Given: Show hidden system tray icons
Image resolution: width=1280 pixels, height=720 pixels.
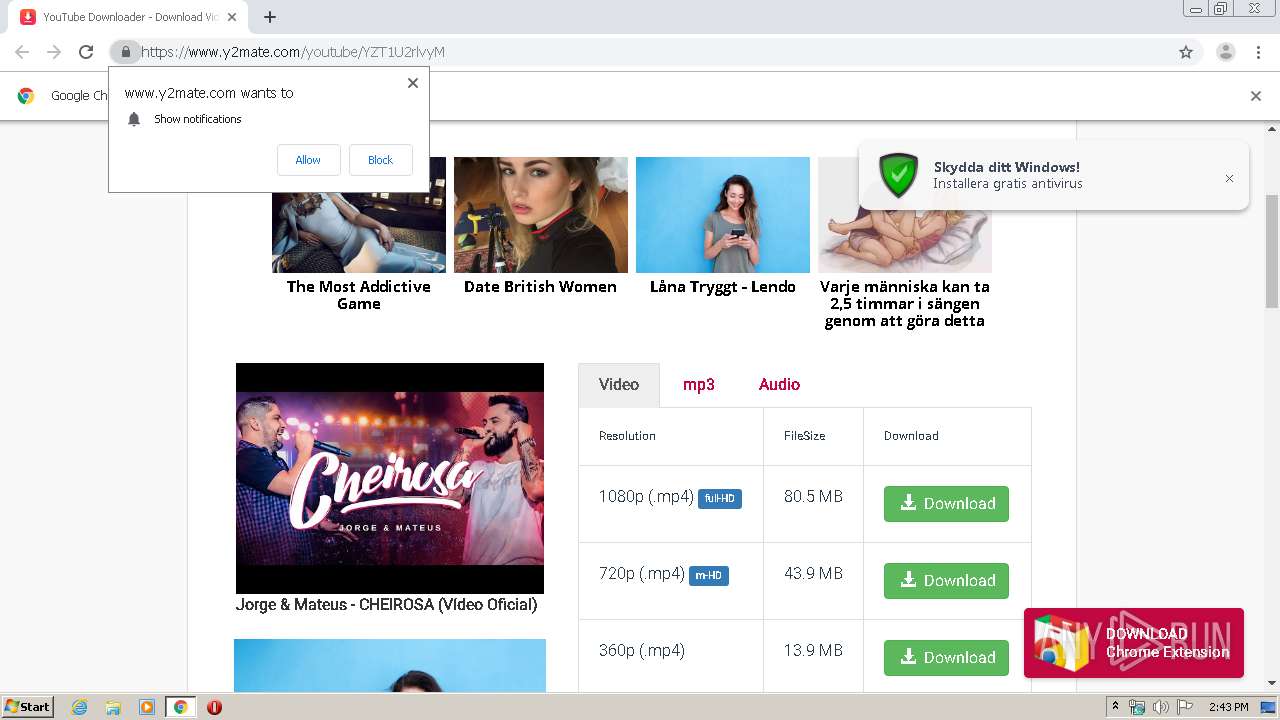Looking at the screenshot, I should [1116, 707].
